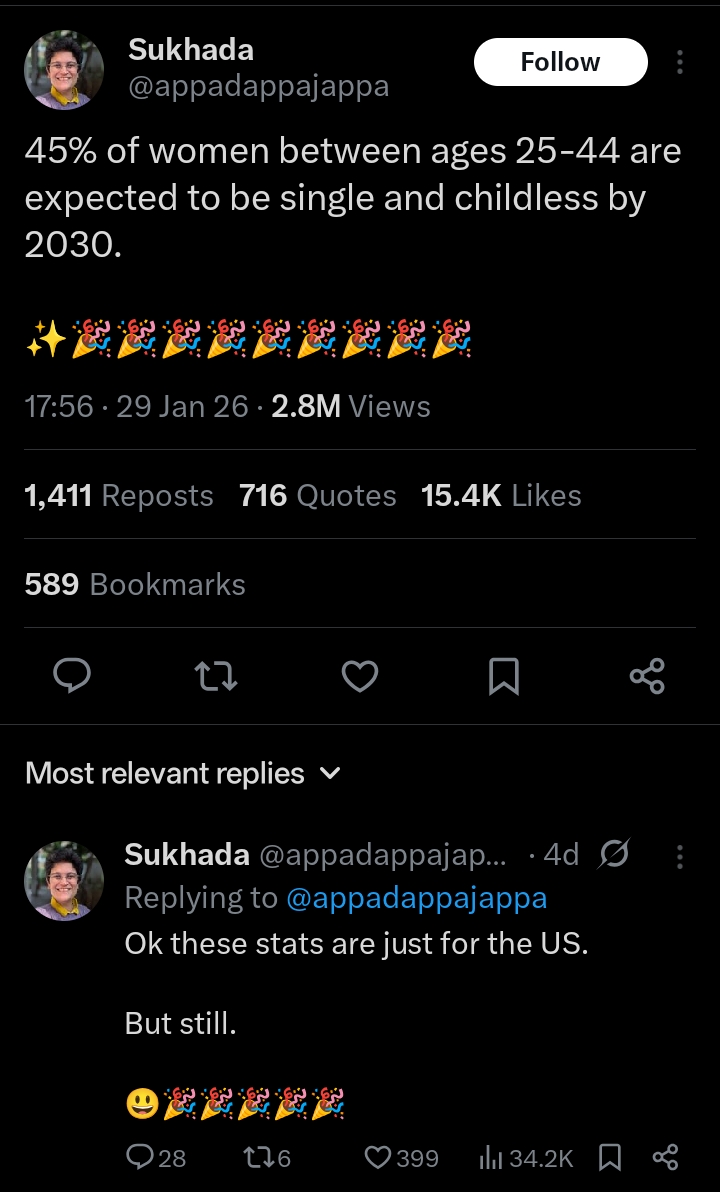
Task: Open Sukhada's profile picture on main post
Action: [64, 69]
